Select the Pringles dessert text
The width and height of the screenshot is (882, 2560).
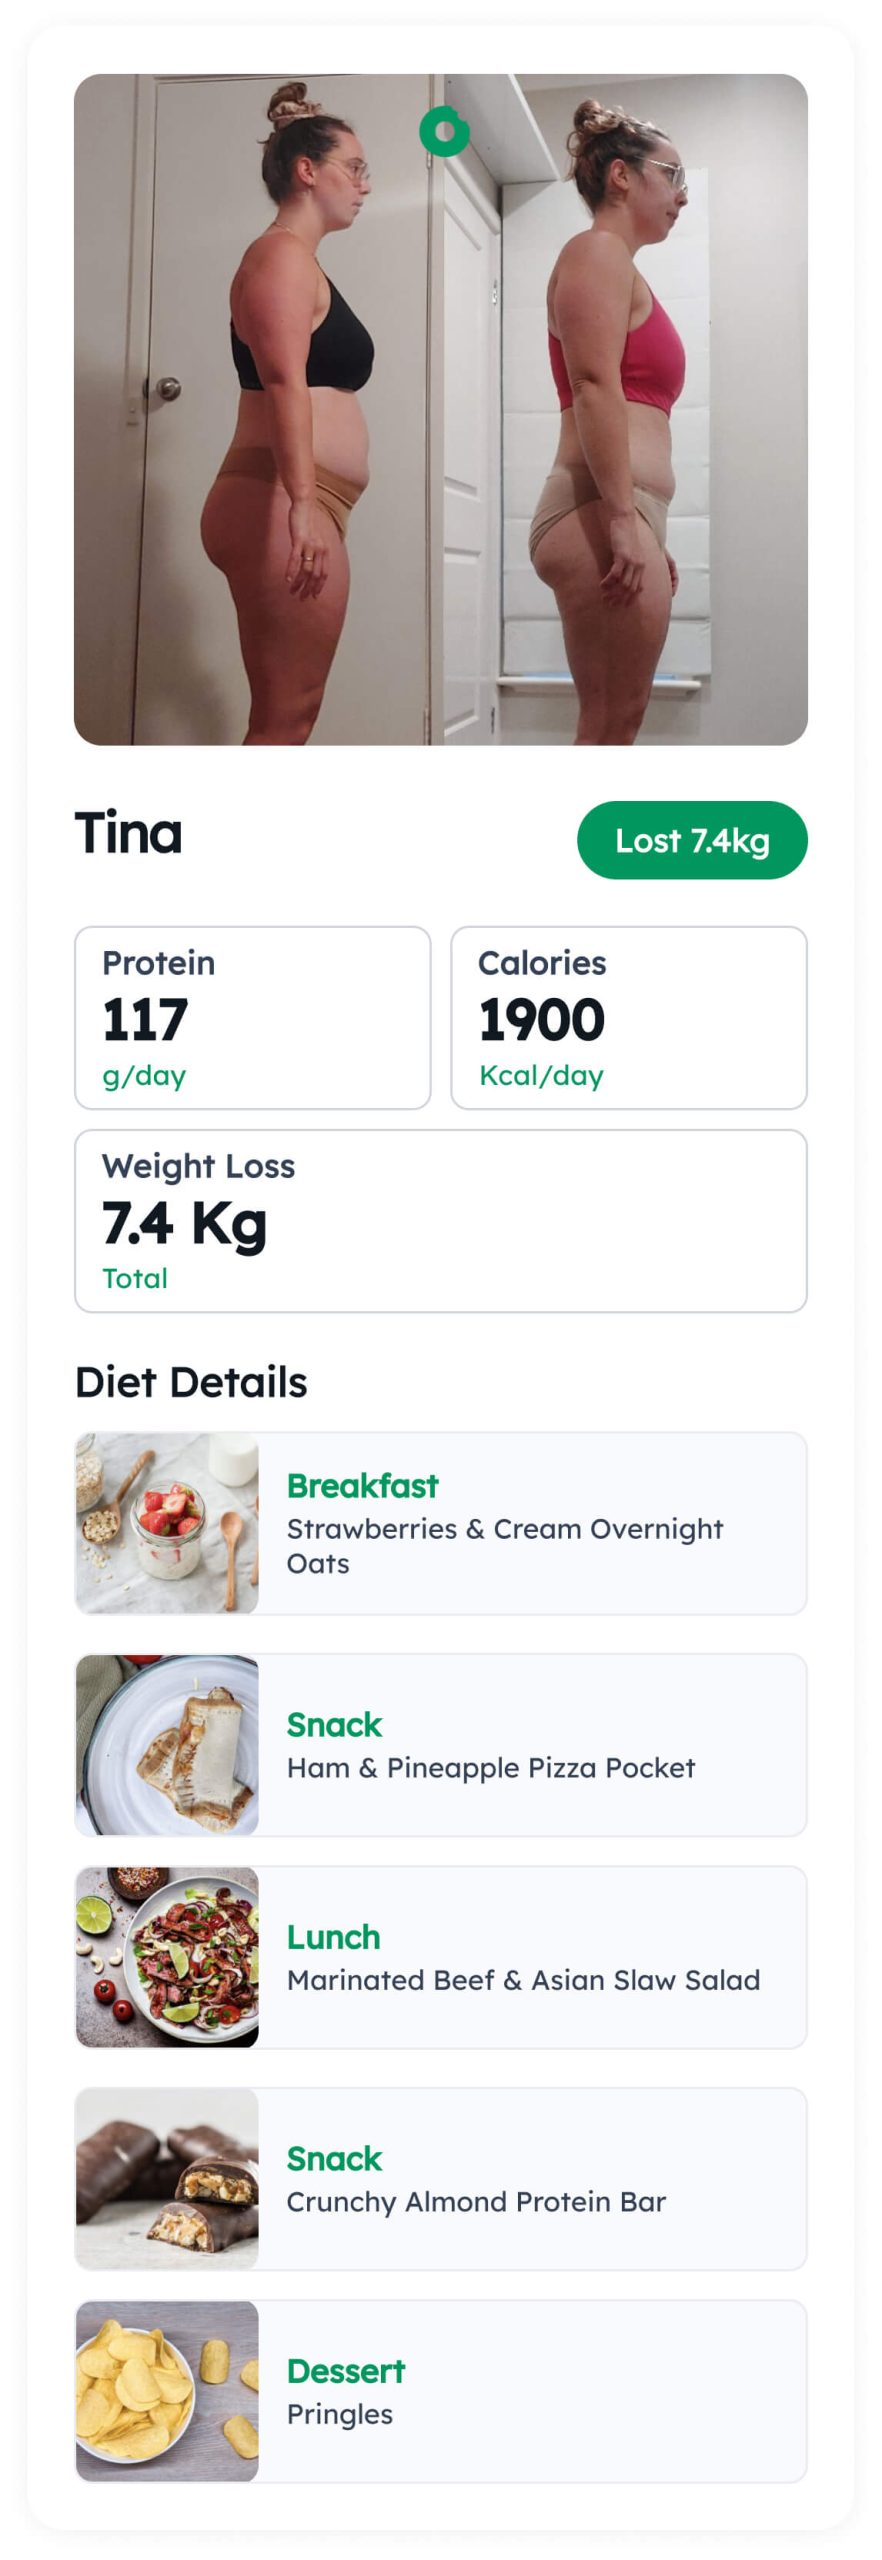340,2414
